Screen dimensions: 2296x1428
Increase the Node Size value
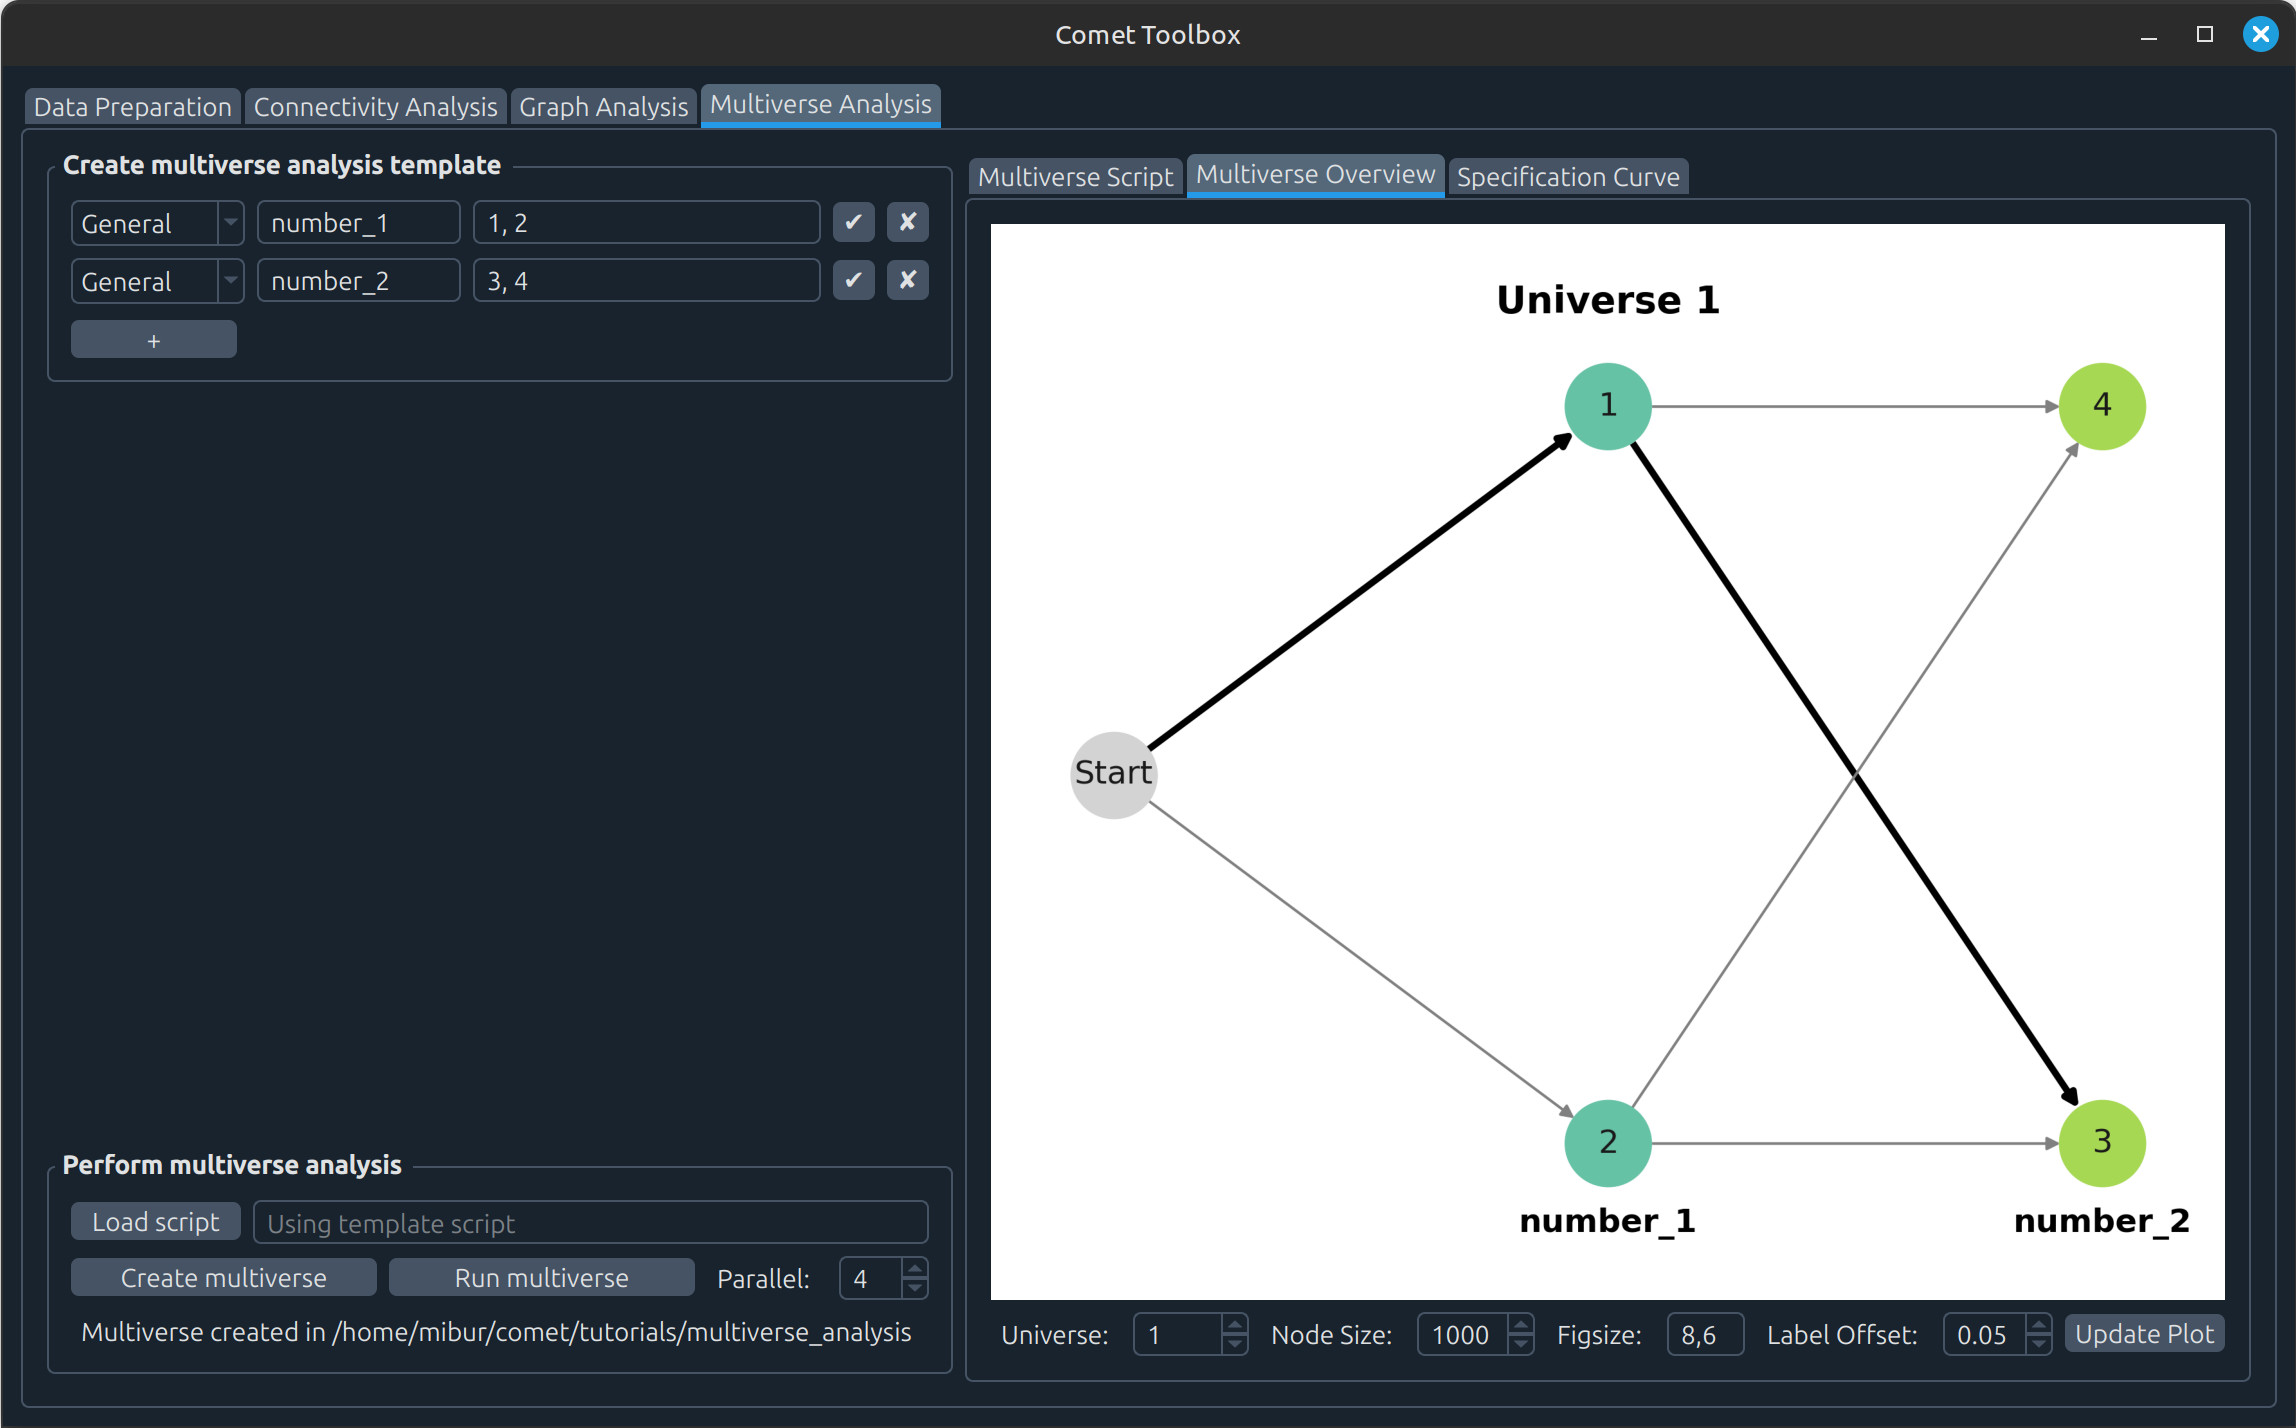coord(1520,1325)
